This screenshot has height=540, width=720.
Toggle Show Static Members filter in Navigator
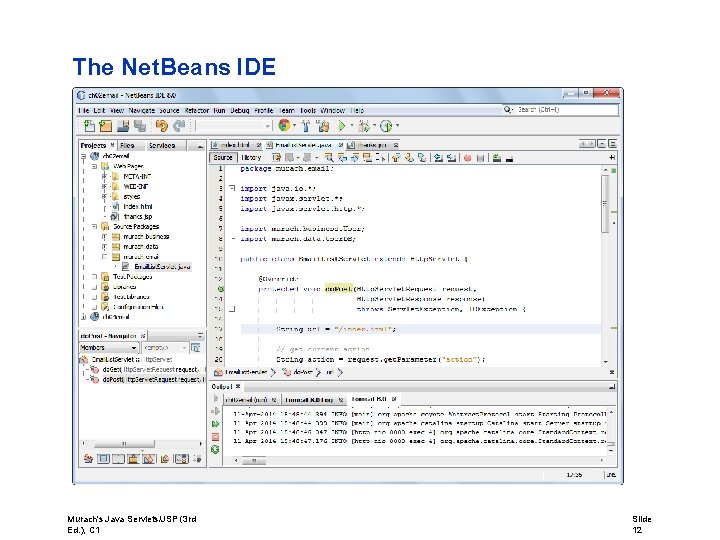point(118,458)
